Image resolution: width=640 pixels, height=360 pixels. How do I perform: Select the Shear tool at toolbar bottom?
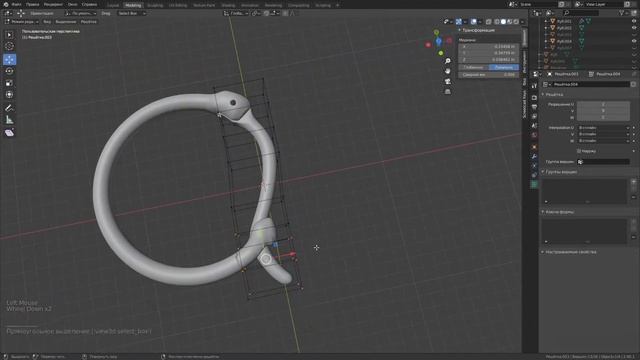pyautogui.click(x=9, y=133)
